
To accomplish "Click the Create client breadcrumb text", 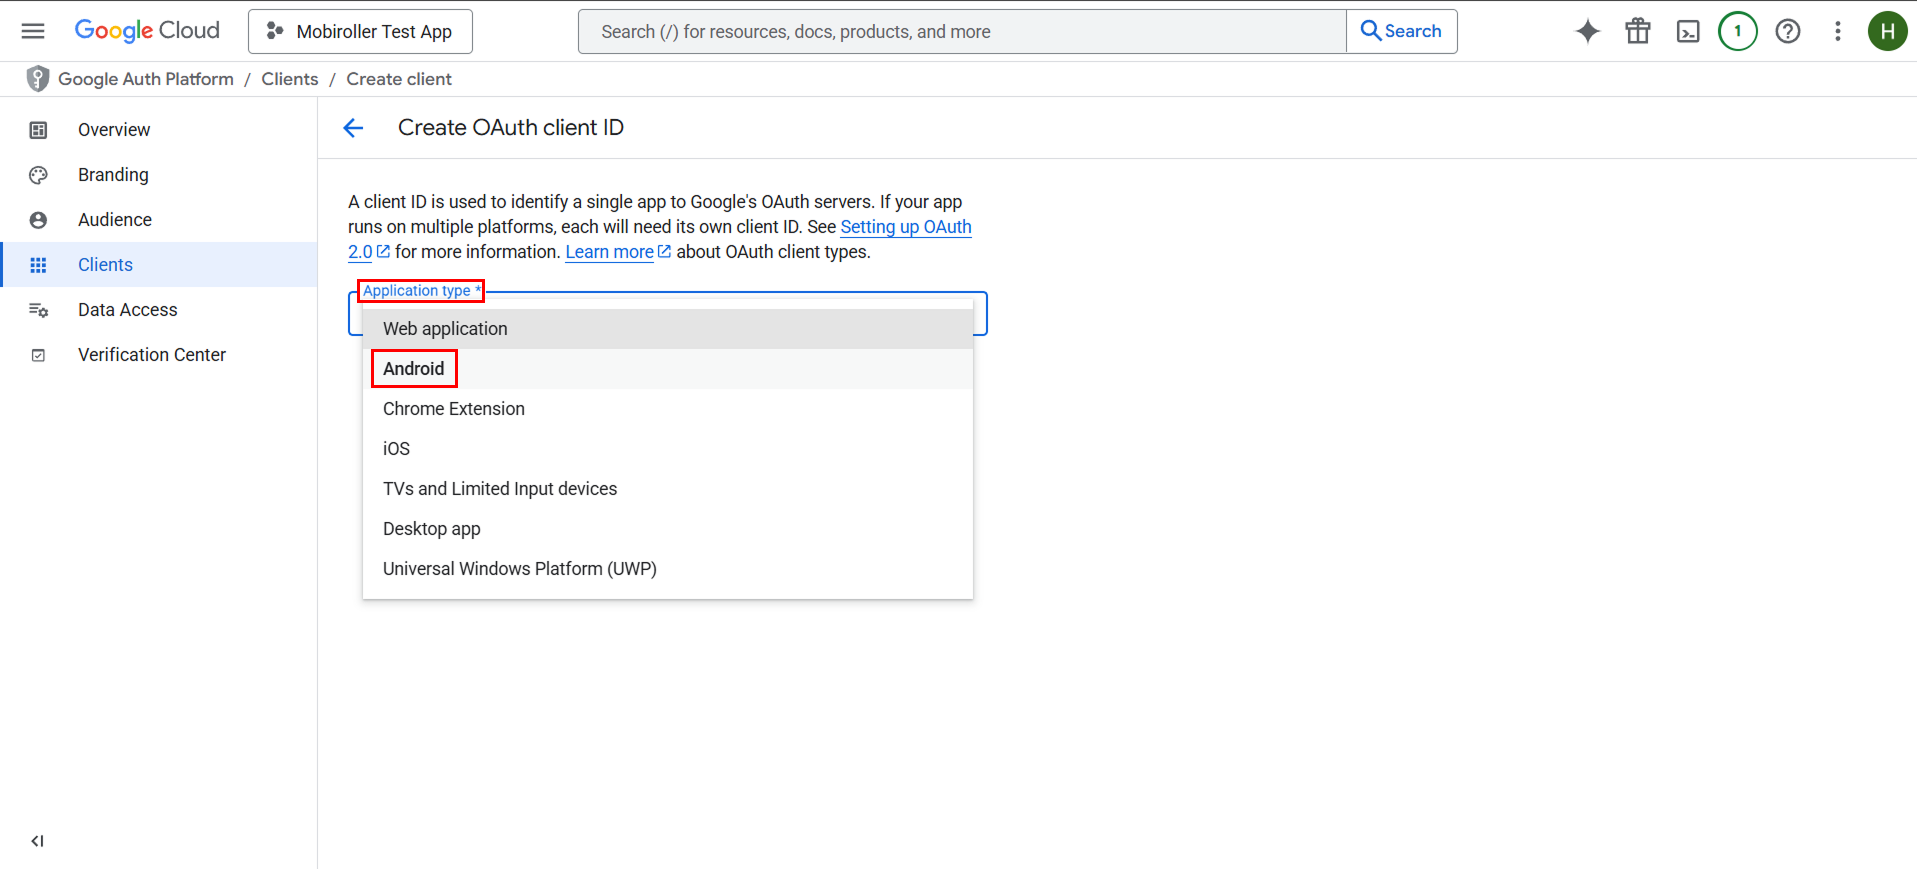I will point(399,79).
